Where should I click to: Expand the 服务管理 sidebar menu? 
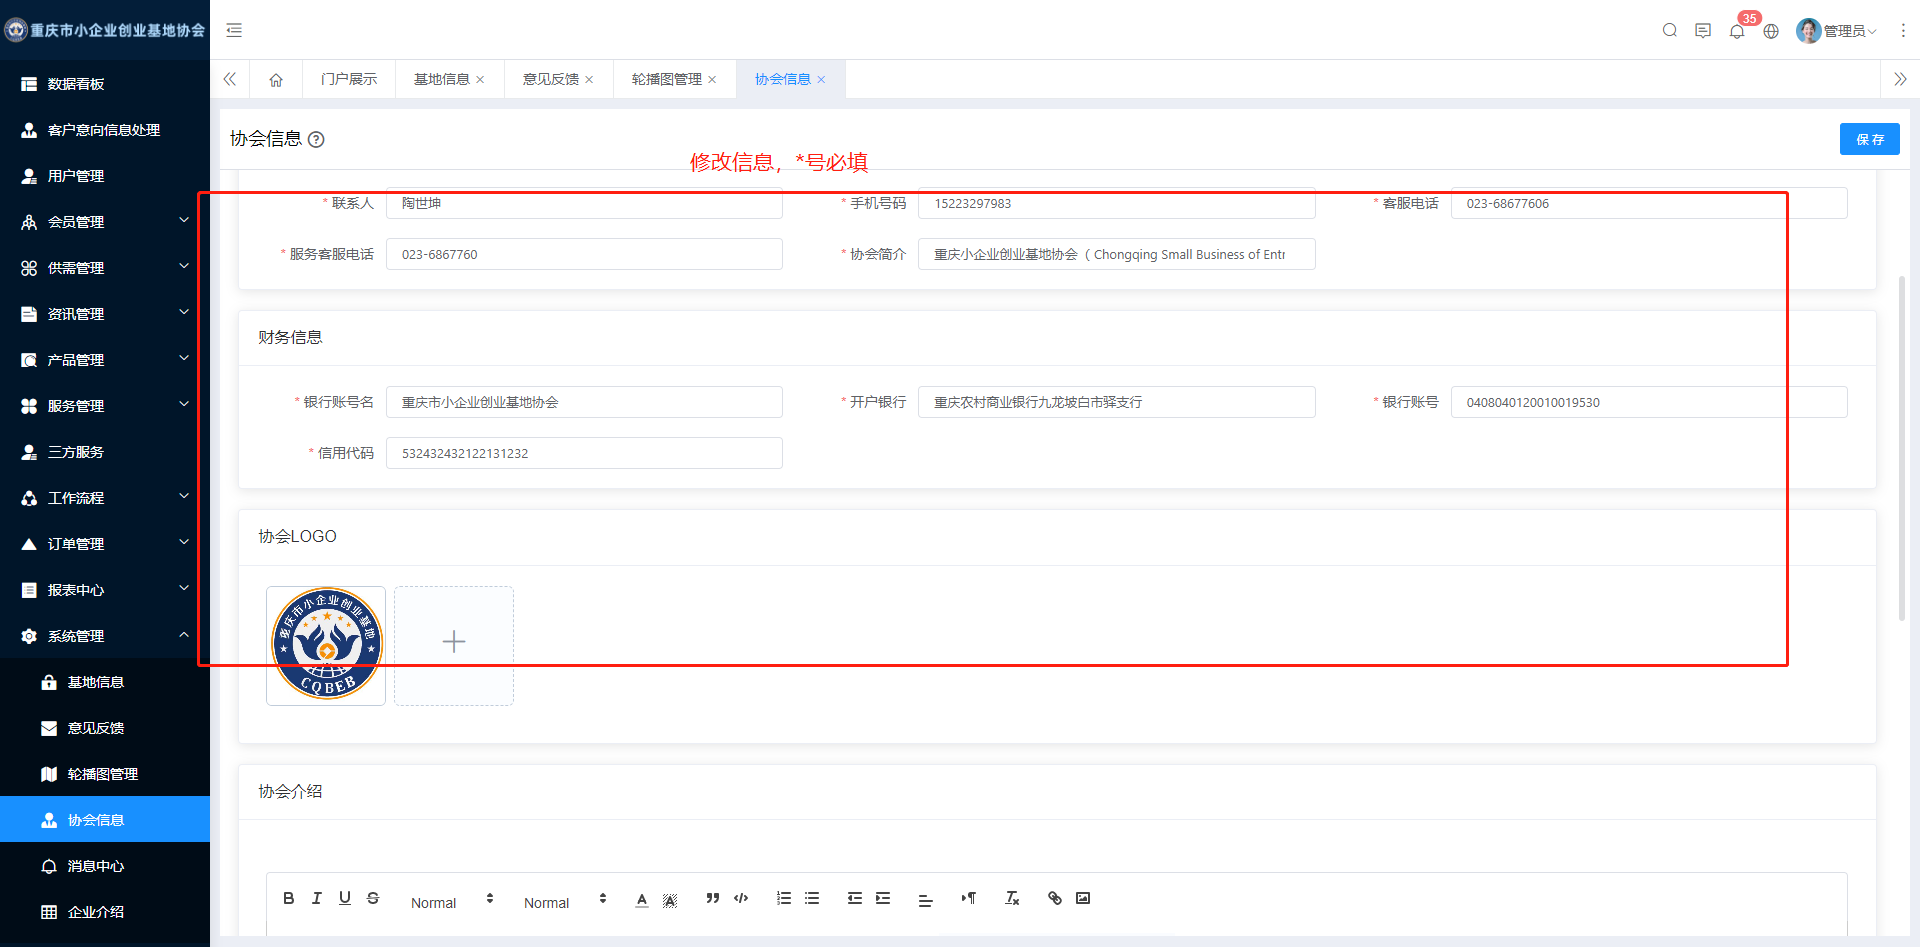point(105,406)
